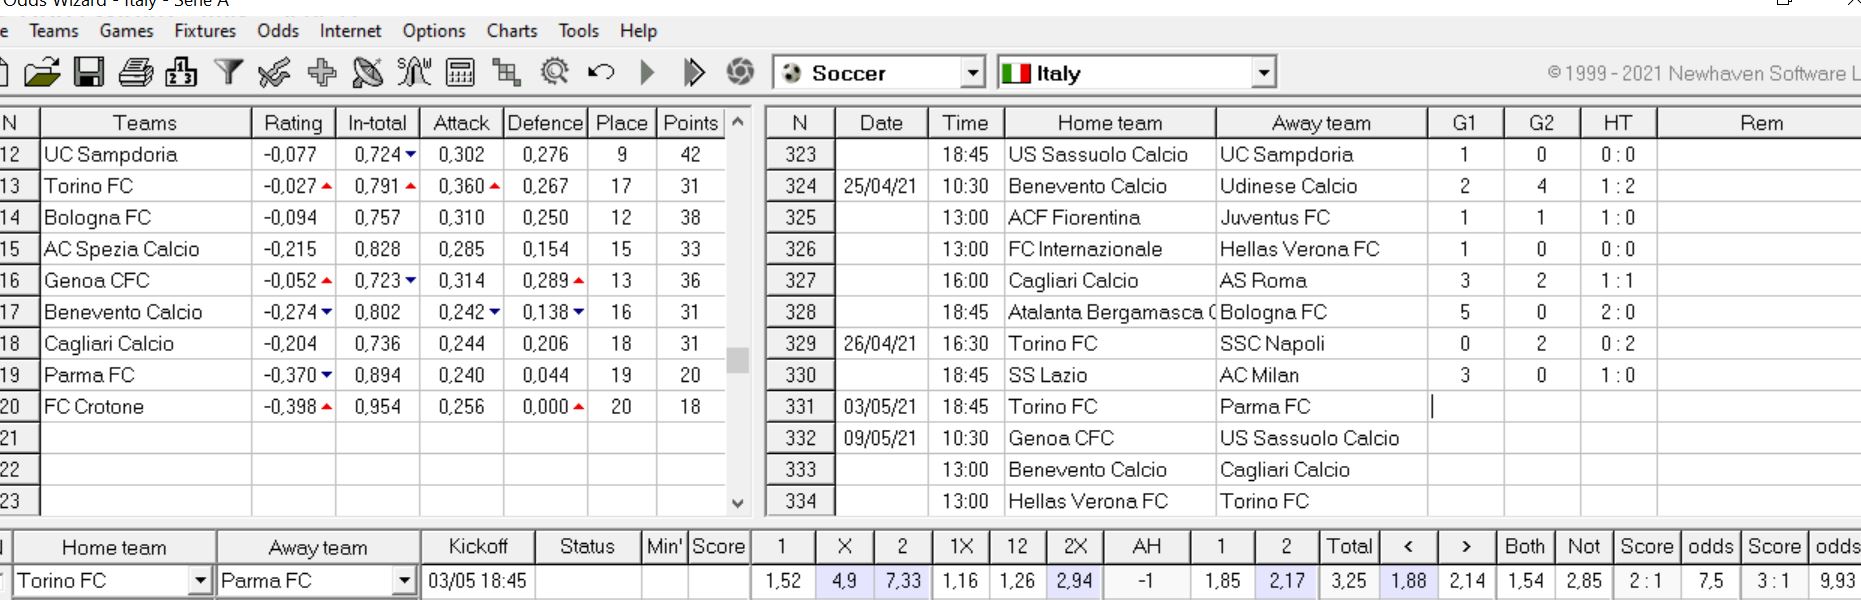Click the undo arrow icon
The width and height of the screenshot is (1861, 600).
tap(601, 72)
